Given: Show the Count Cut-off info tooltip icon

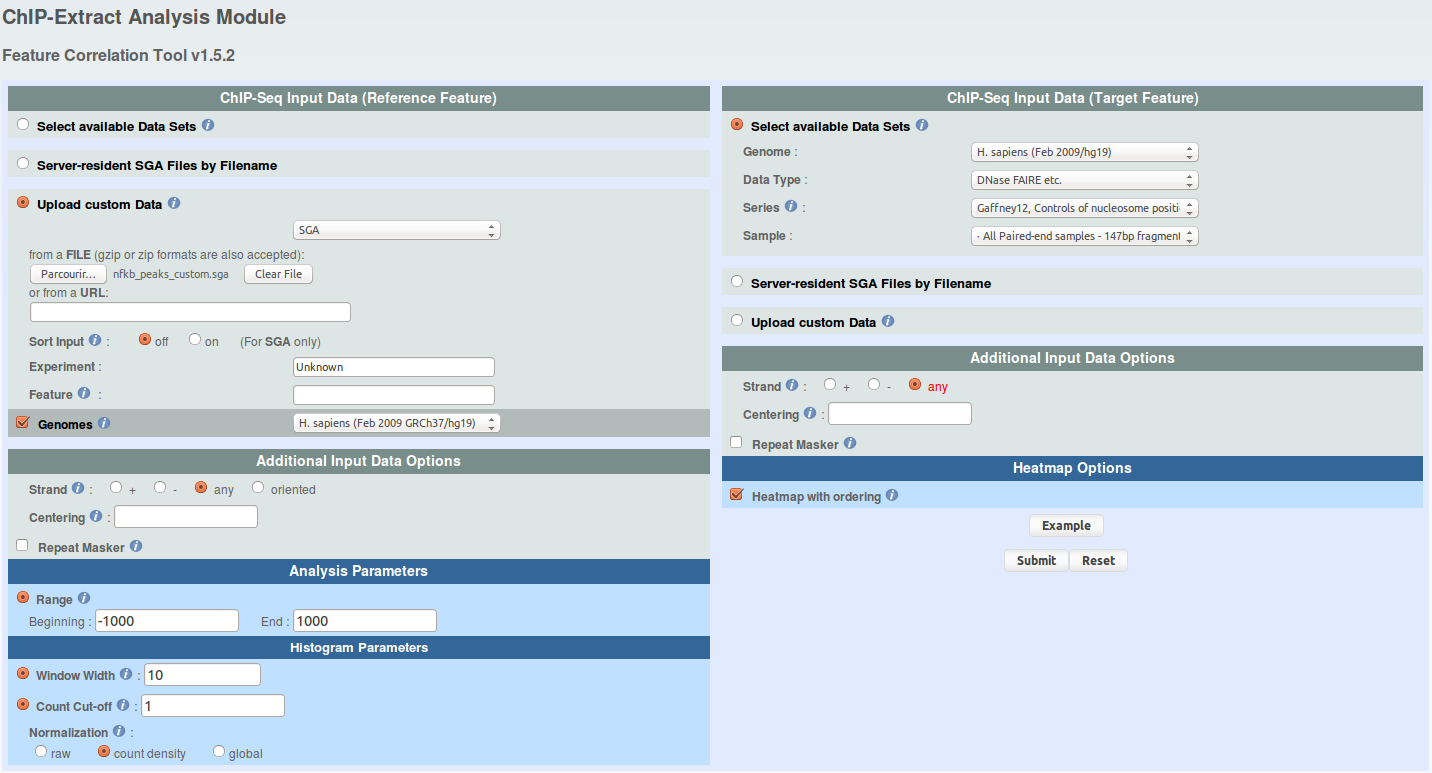Looking at the screenshot, I should 123,705.
